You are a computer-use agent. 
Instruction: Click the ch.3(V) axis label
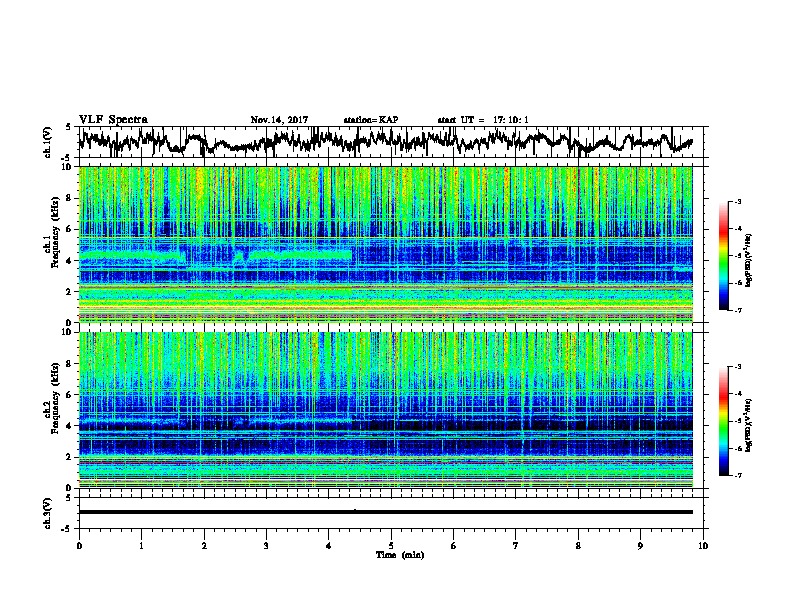[x=47, y=513]
